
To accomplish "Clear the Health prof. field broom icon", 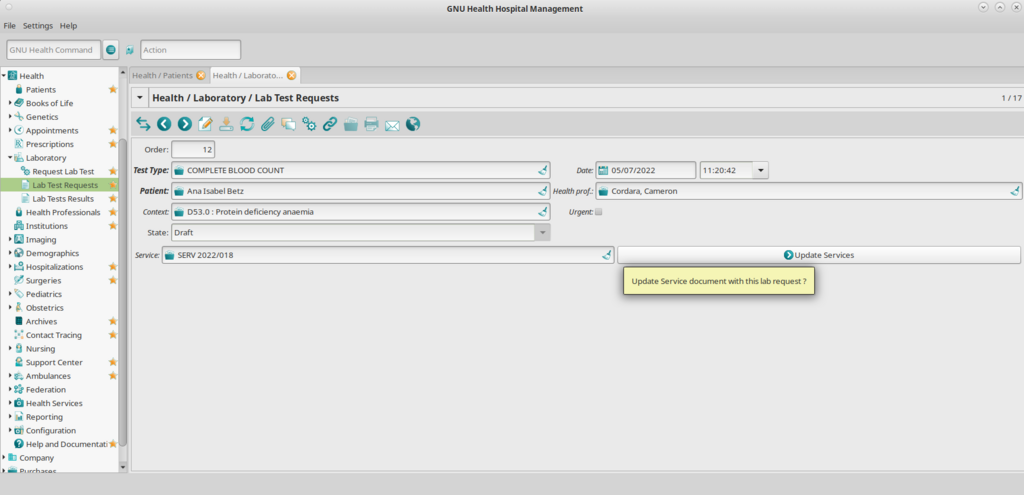I will tap(1014, 191).
